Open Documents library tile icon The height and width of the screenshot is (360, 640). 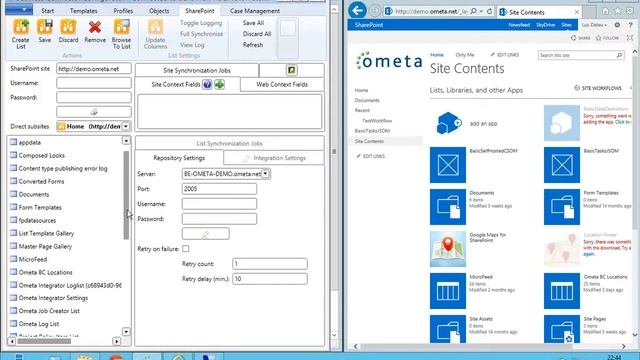(448, 207)
